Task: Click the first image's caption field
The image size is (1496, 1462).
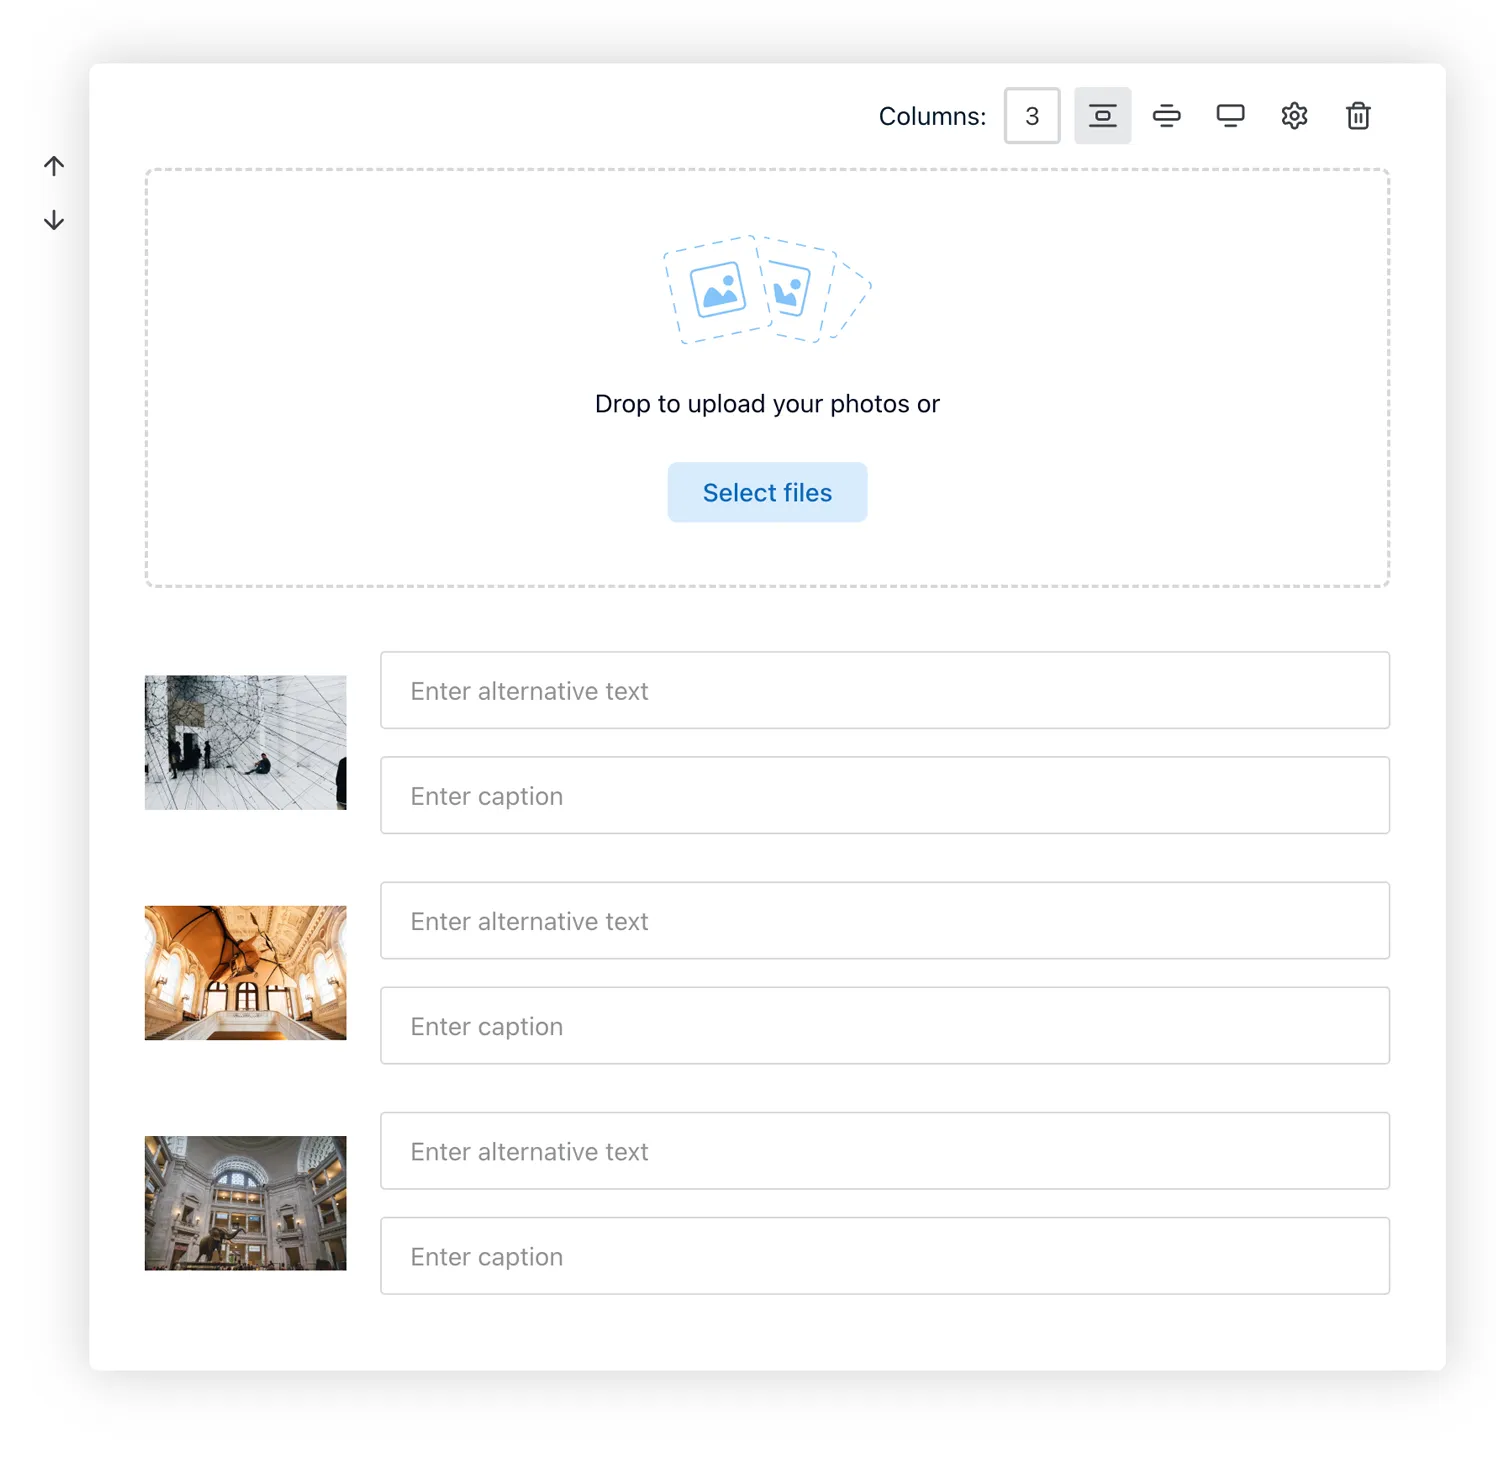Action: click(884, 795)
